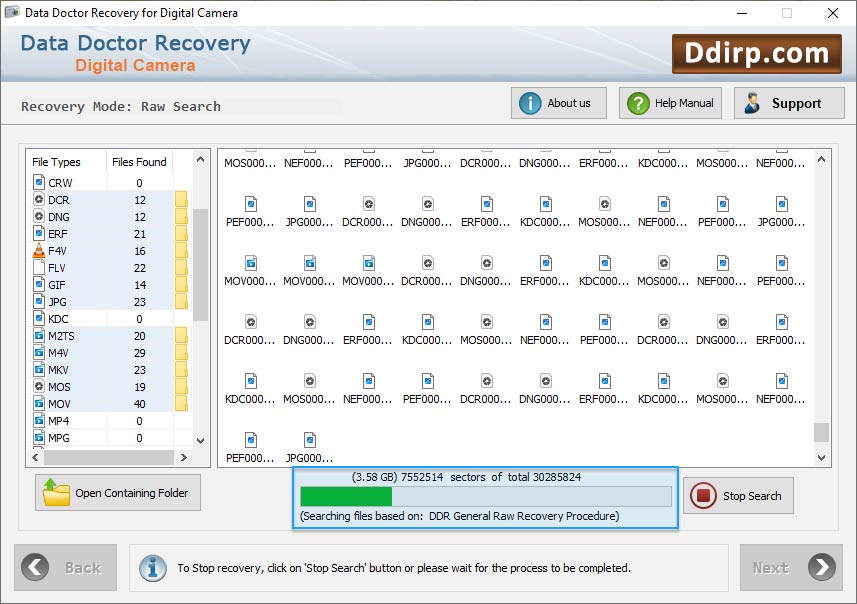
Task: Click the files found count 0 for KDC
Action: tap(139, 319)
